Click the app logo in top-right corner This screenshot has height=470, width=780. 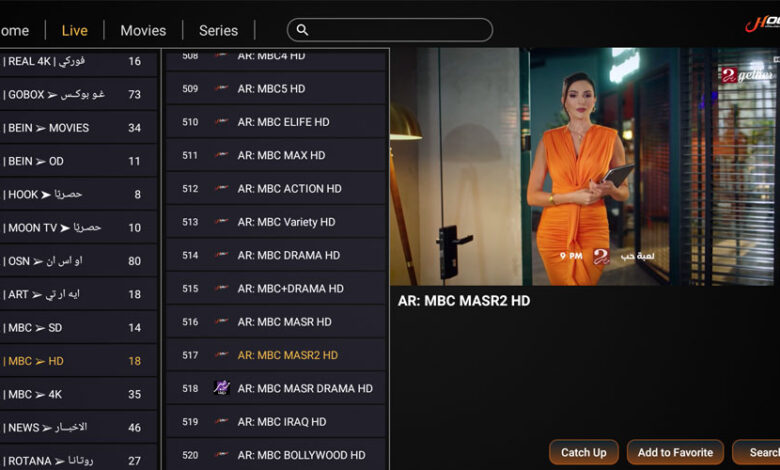760,24
